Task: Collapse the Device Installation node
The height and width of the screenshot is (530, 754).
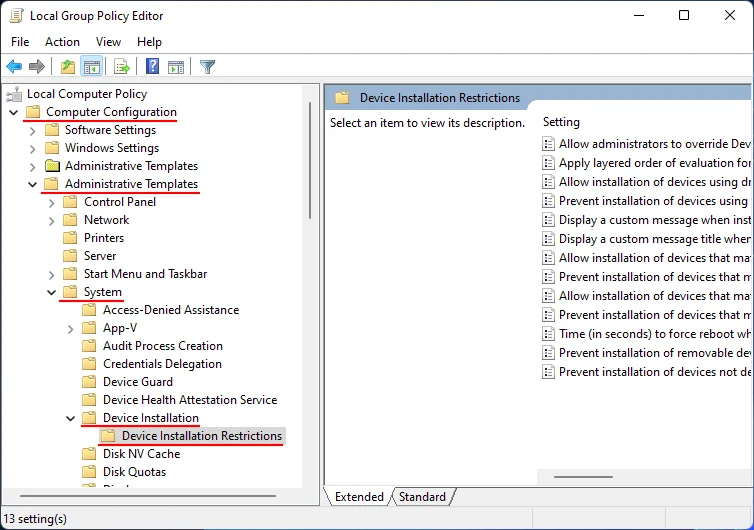Action: click(x=71, y=418)
